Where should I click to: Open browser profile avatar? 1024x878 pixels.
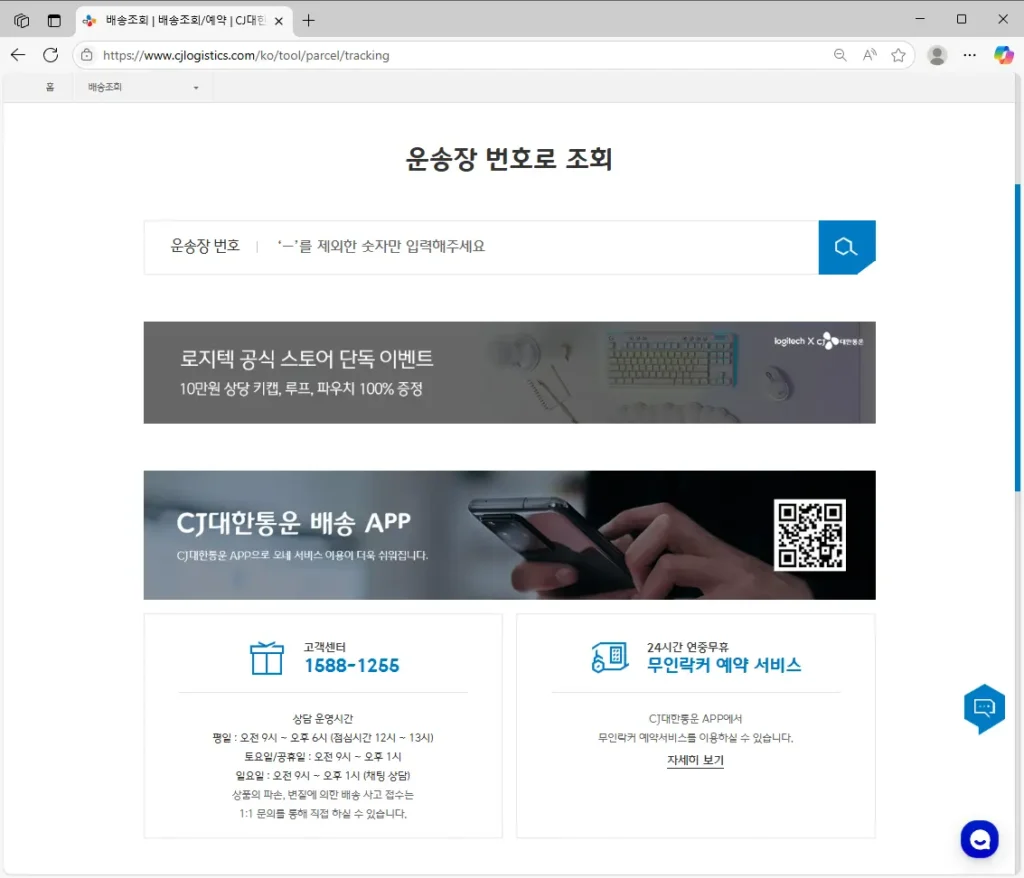click(x=937, y=55)
